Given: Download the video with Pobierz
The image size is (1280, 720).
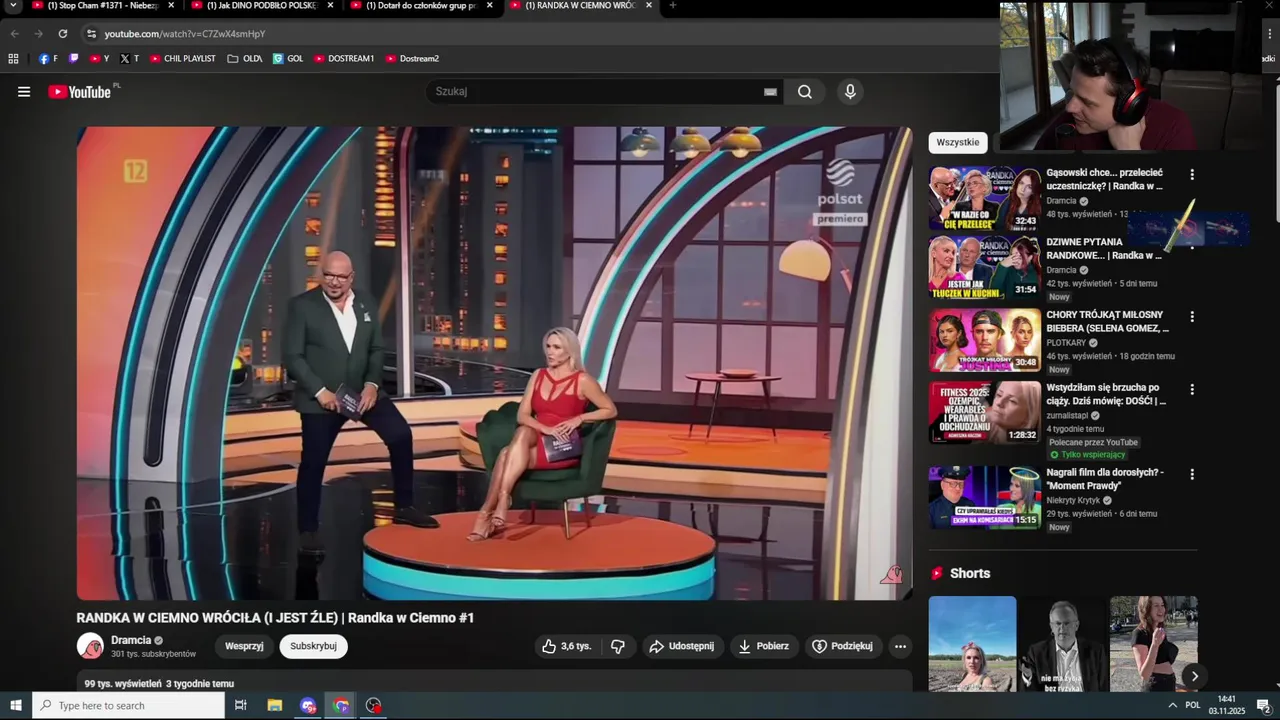Looking at the screenshot, I should coord(764,646).
